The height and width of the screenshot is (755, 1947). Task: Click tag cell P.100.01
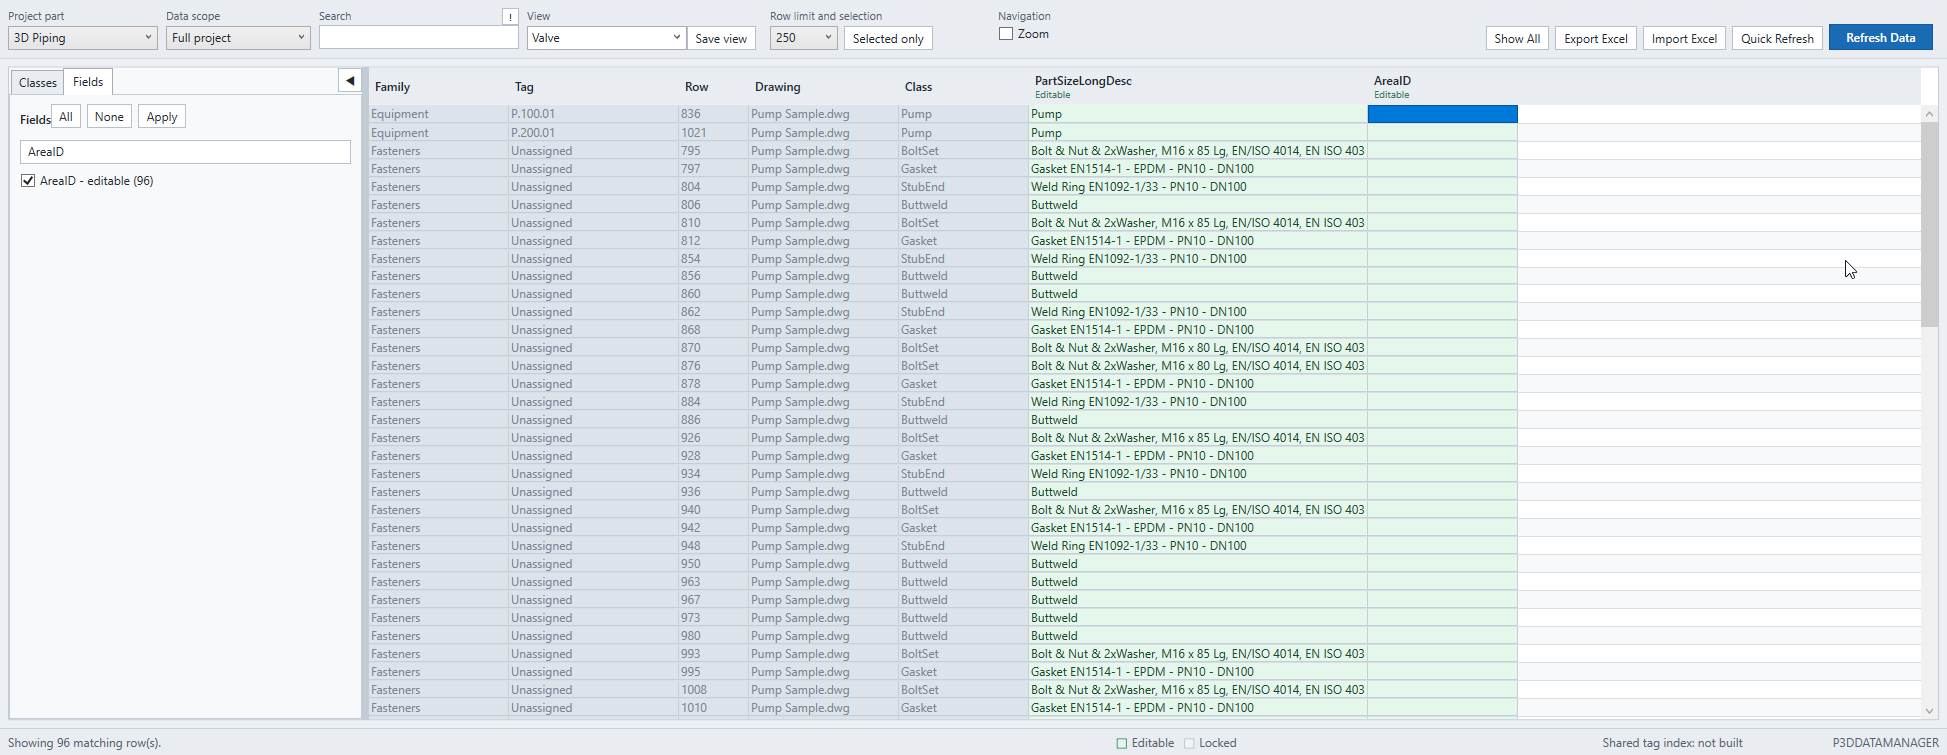(x=593, y=114)
